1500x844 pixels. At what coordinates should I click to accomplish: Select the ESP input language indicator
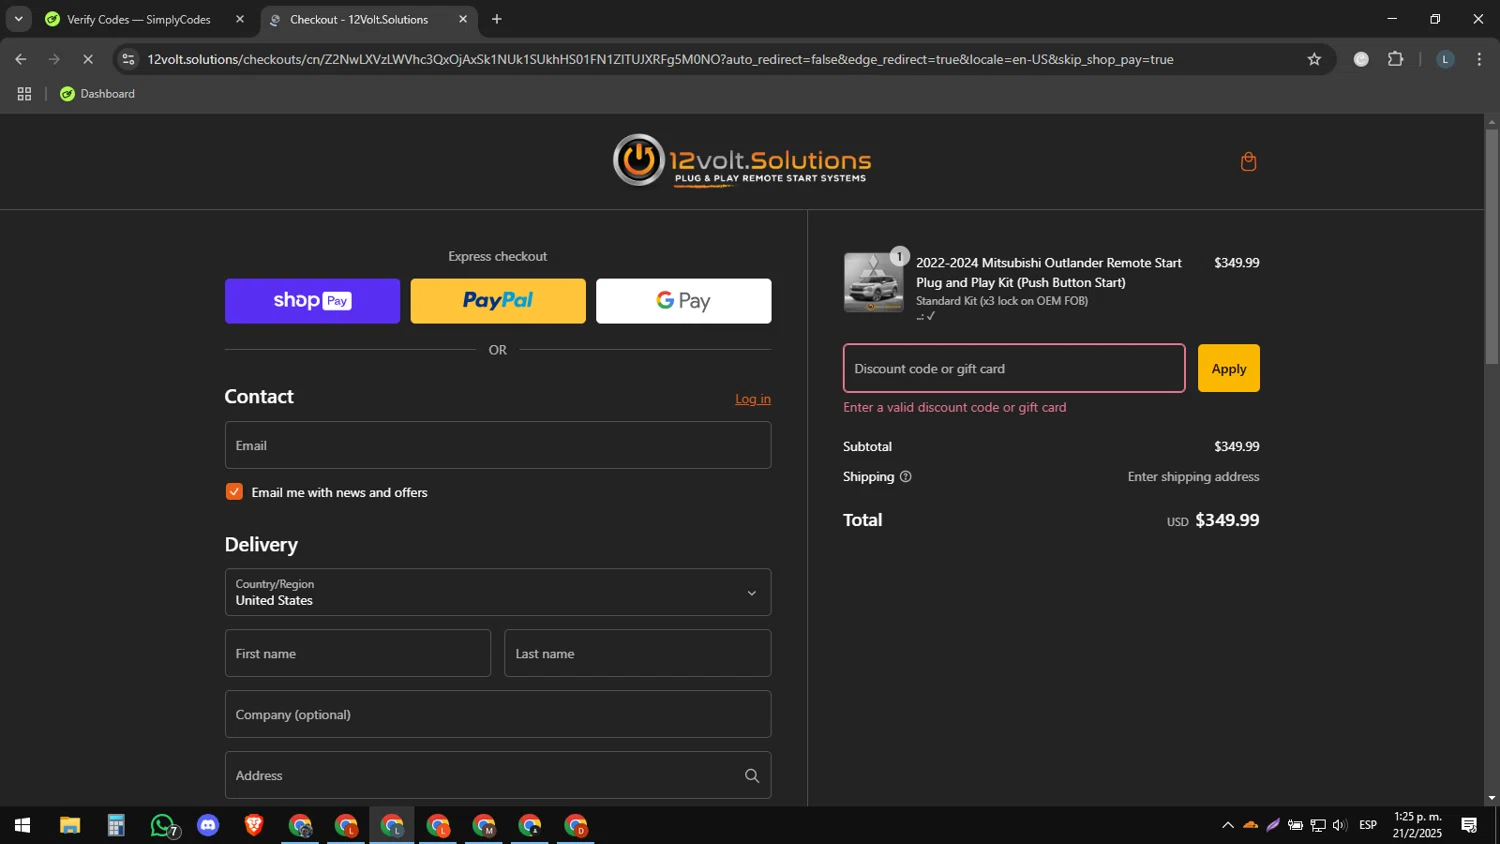pyautogui.click(x=1368, y=826)
